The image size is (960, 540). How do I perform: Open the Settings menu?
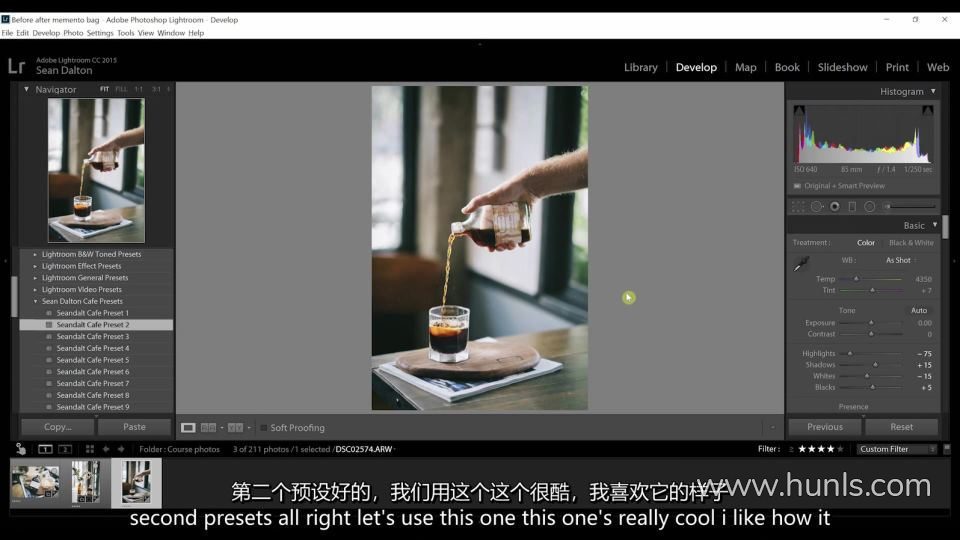(x=100, y=33)
